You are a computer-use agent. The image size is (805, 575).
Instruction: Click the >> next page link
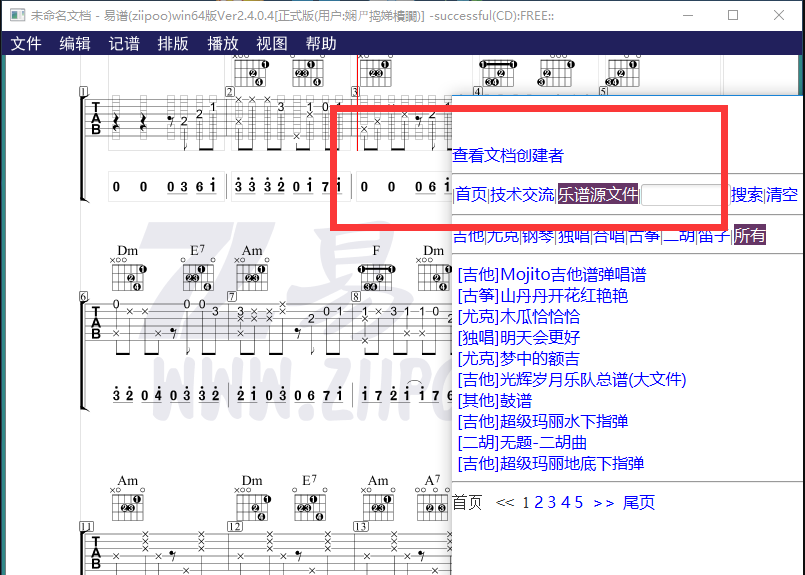pos(604,503)
